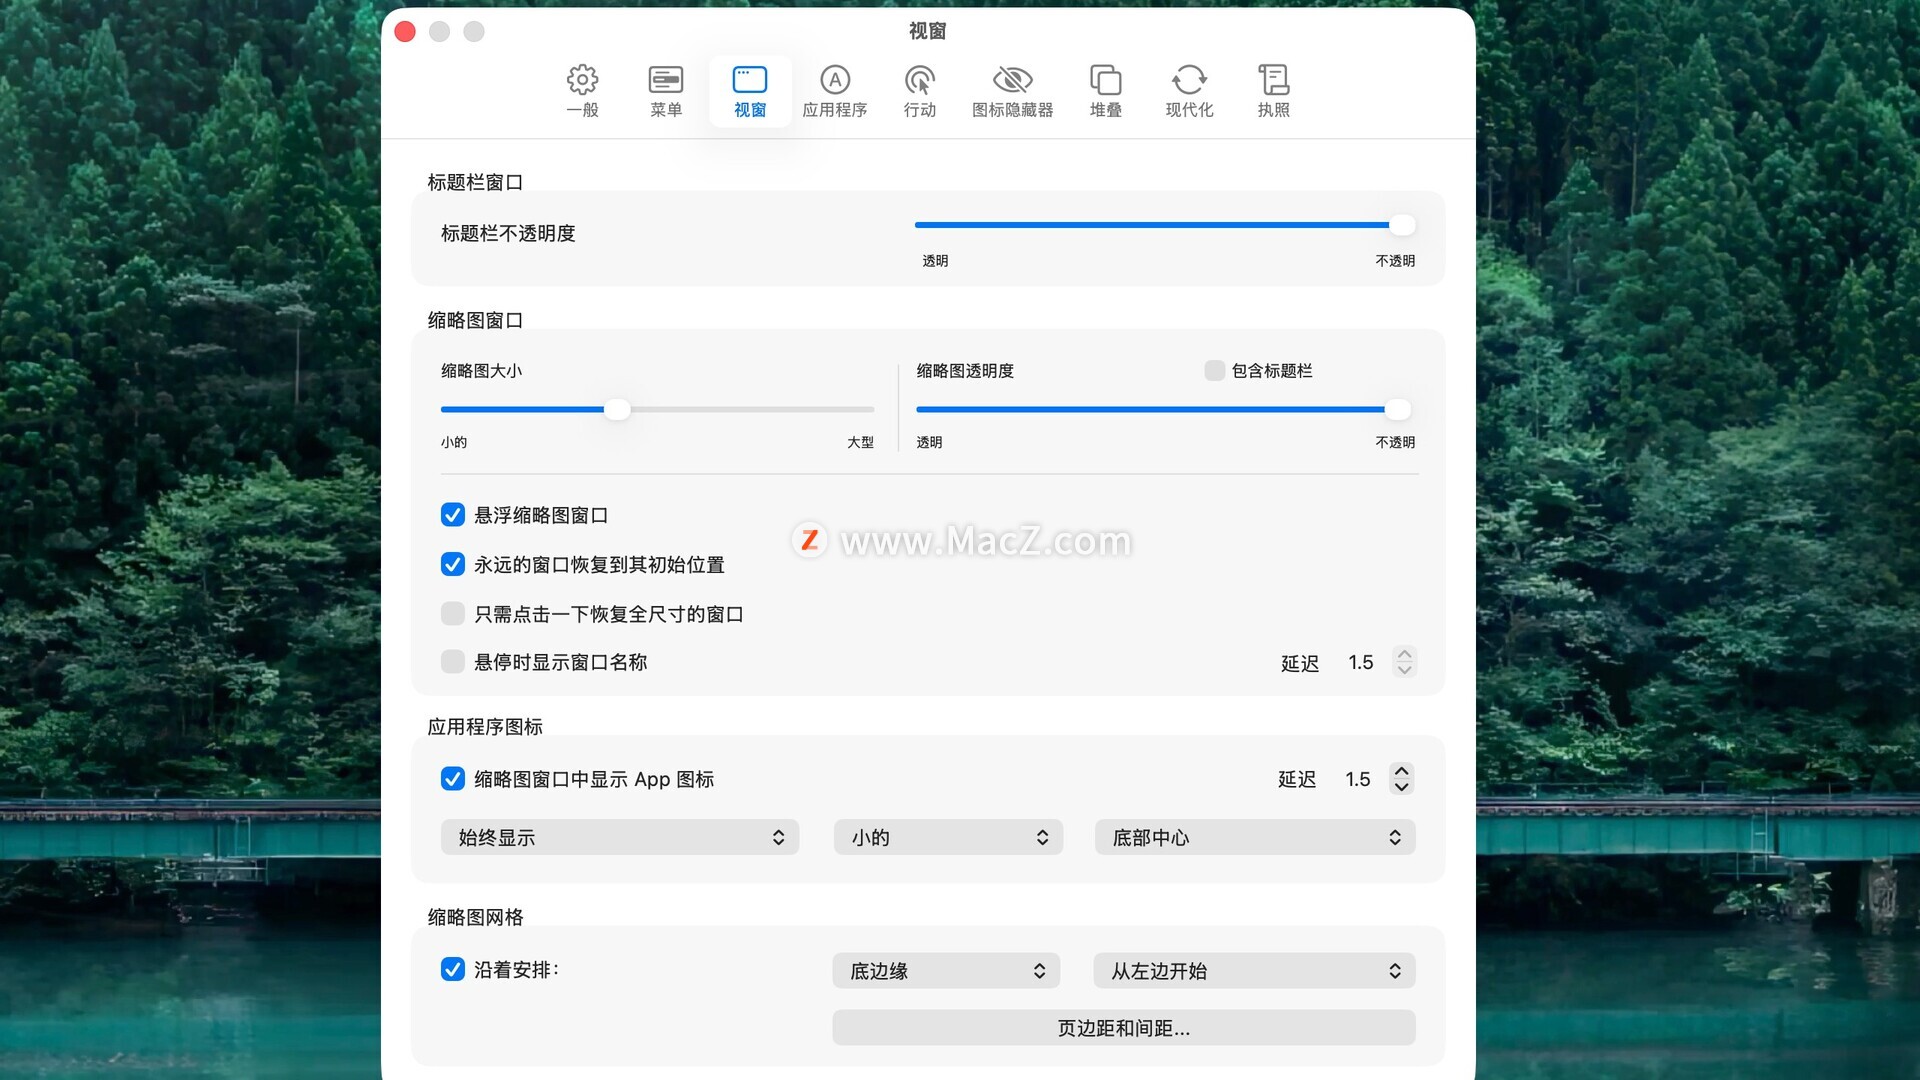This screenshot has height=1080, width=1920.
Task: Close the 视窗 preferences window
Action: (405, 31)
